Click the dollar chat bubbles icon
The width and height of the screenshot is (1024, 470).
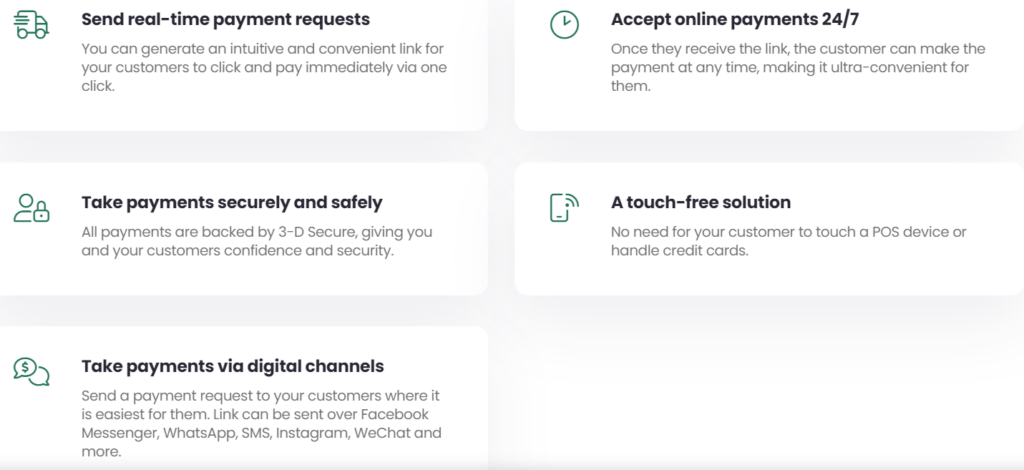31,371
